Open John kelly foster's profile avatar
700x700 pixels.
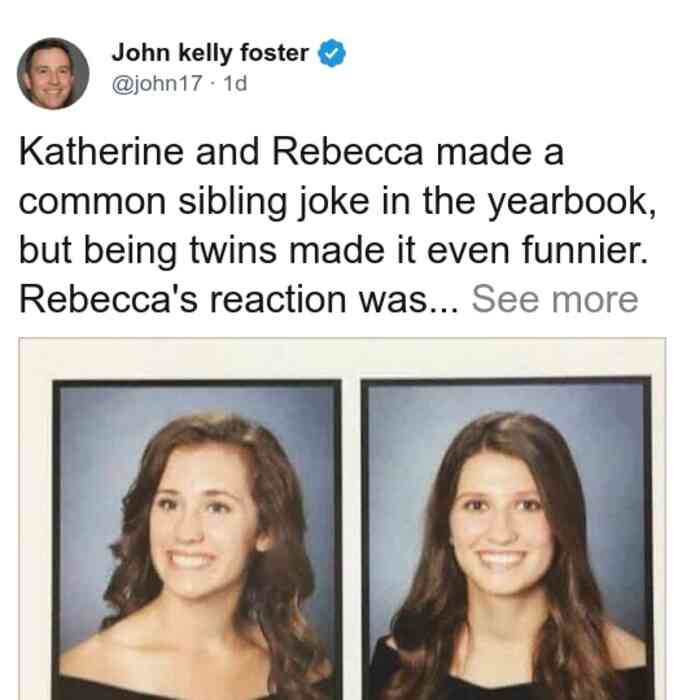click(53, 74)
